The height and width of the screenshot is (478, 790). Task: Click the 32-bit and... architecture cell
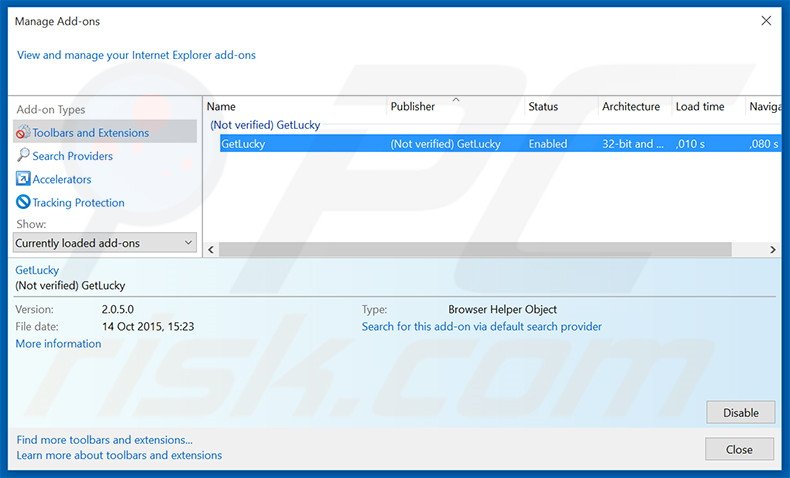point(633,144)
